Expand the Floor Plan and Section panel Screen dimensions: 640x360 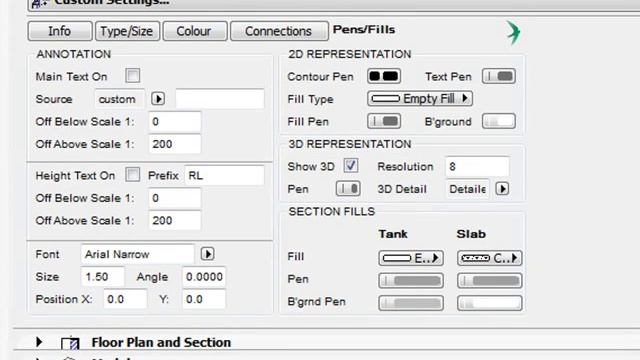coord(39,342)
